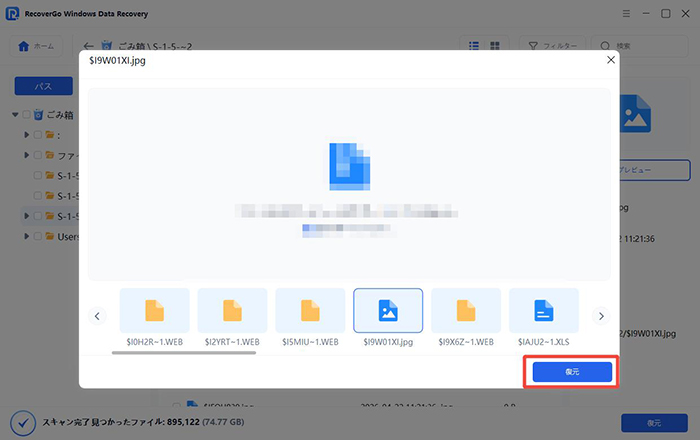This screenshot has width=700, height=440.
Task: Tick the highlighted S-1-5 folder checkbox
Action: point(38,216)
